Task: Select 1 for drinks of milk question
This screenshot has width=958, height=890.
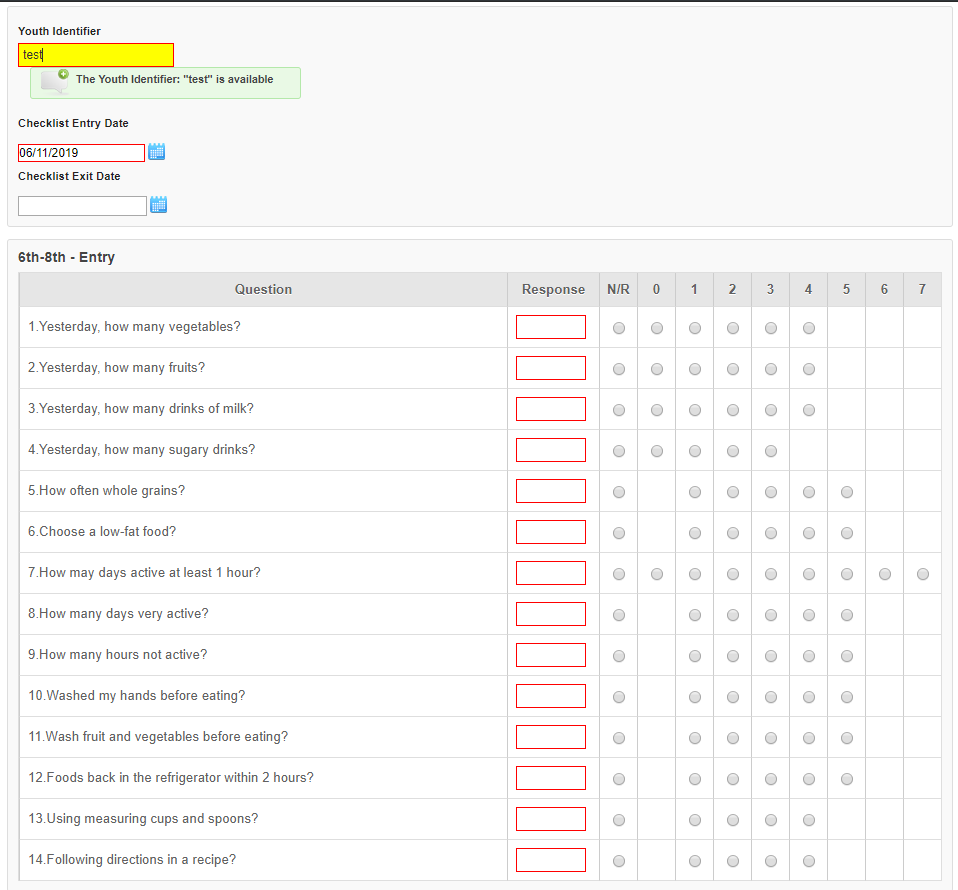Action: (695, 410)
